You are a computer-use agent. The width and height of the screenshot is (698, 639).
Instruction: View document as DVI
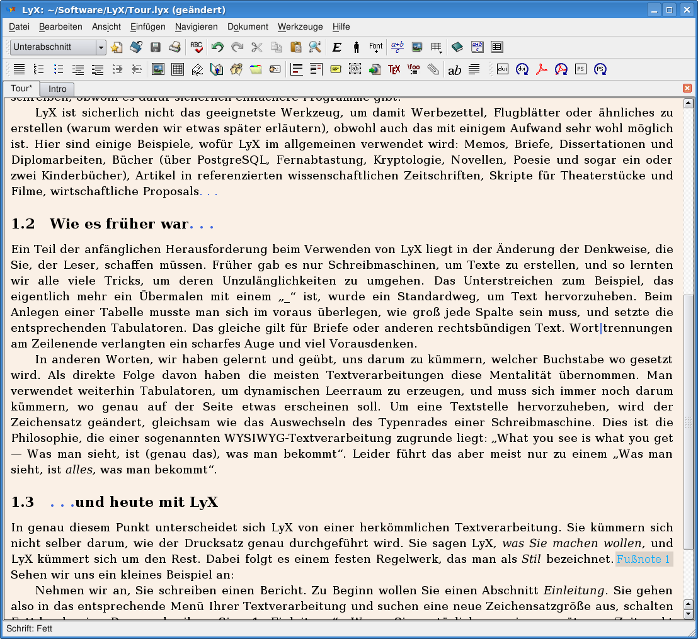coord(503,69)
